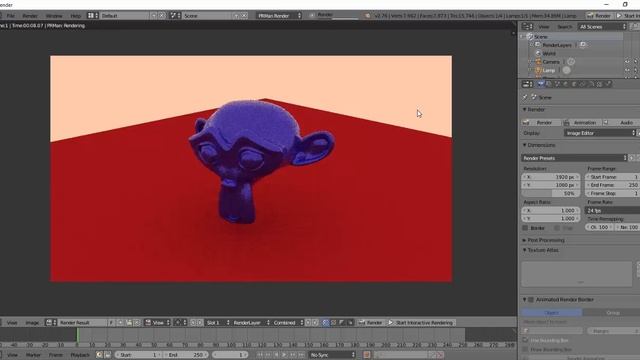Click the scene browse icon in header
This screenshot has width=640, height=360.
tap(176, 16)
